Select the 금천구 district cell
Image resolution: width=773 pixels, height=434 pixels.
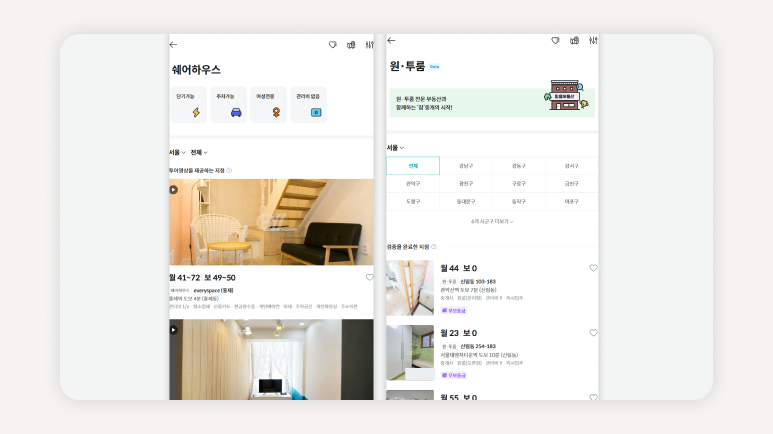571,183
